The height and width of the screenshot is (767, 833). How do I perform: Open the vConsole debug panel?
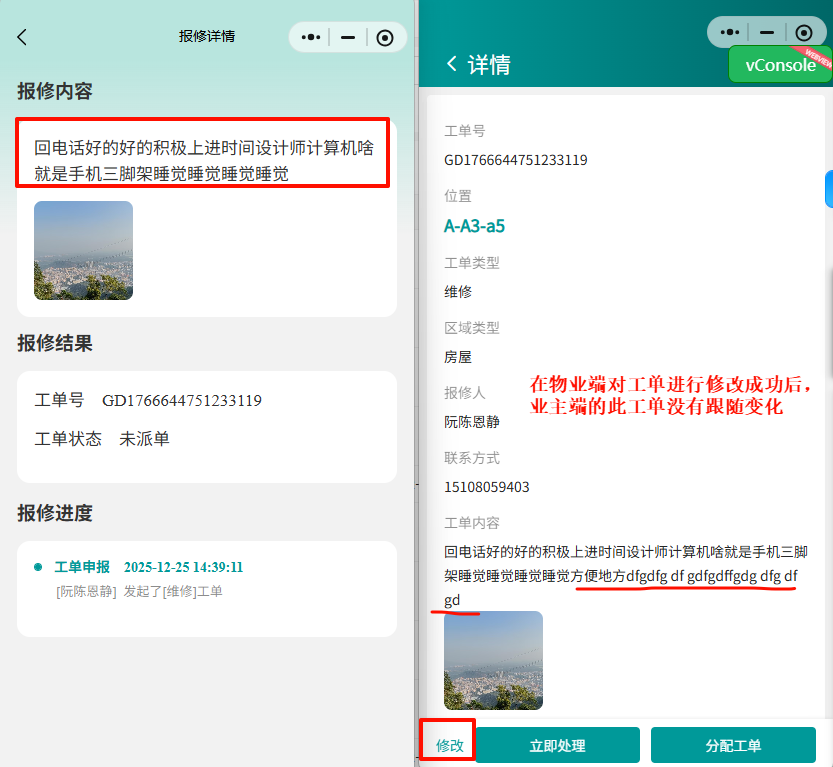pyautogui.click(x=780, y=65)
